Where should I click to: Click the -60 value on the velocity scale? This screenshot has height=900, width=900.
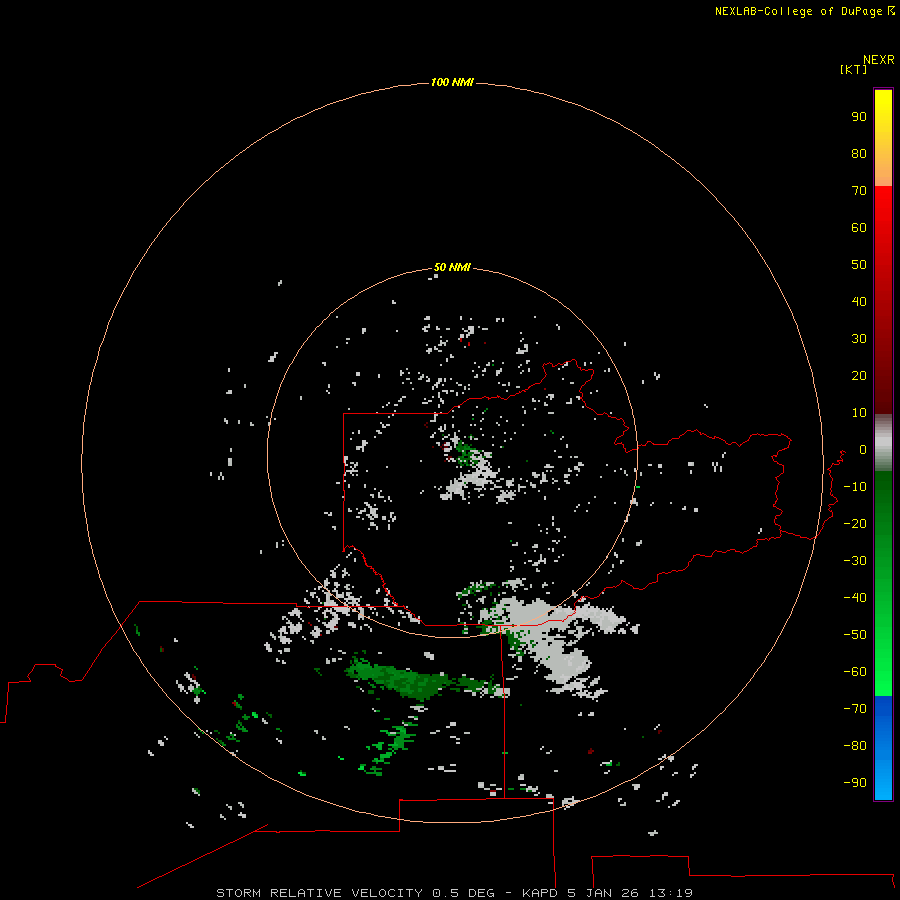click(855, 672)
